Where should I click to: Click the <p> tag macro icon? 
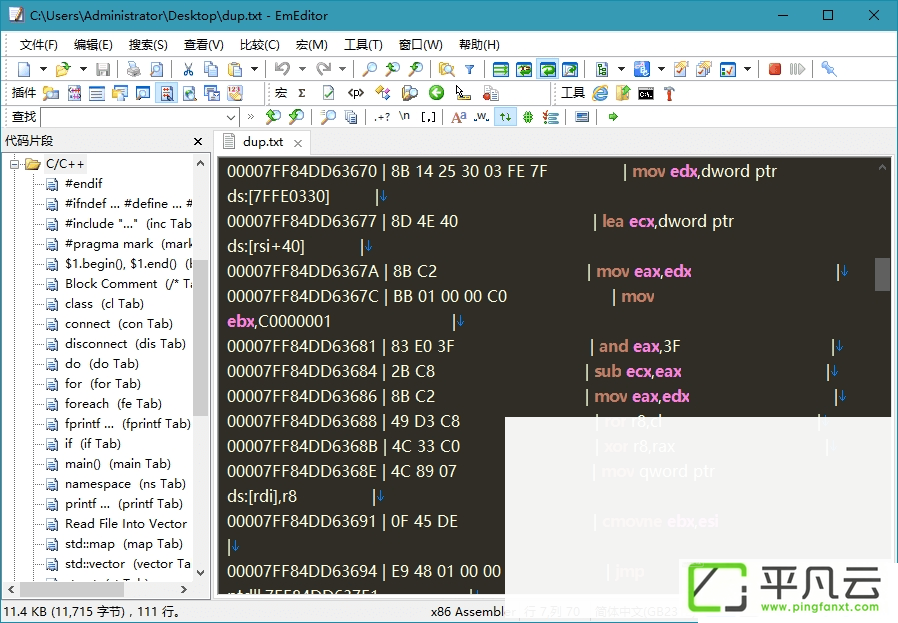[x=356, y=93]
